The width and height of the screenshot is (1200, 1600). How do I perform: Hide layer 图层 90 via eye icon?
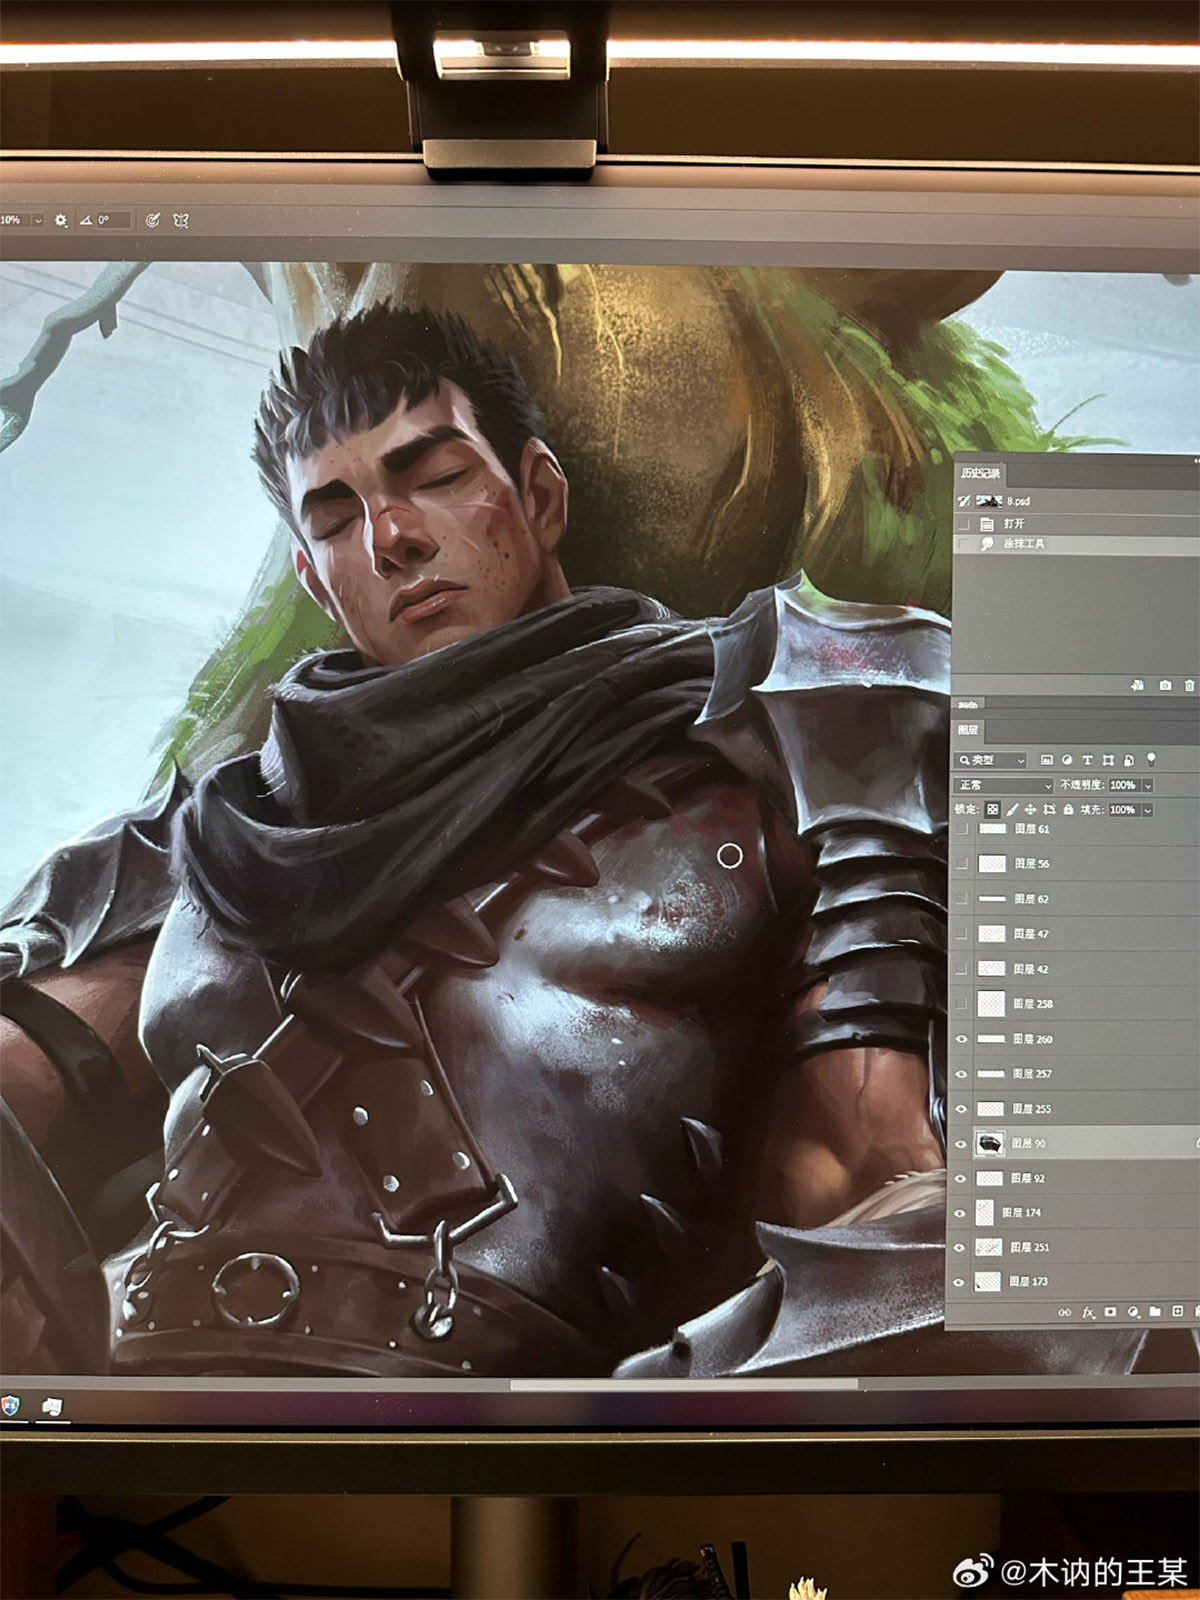tap(961, 1143)
